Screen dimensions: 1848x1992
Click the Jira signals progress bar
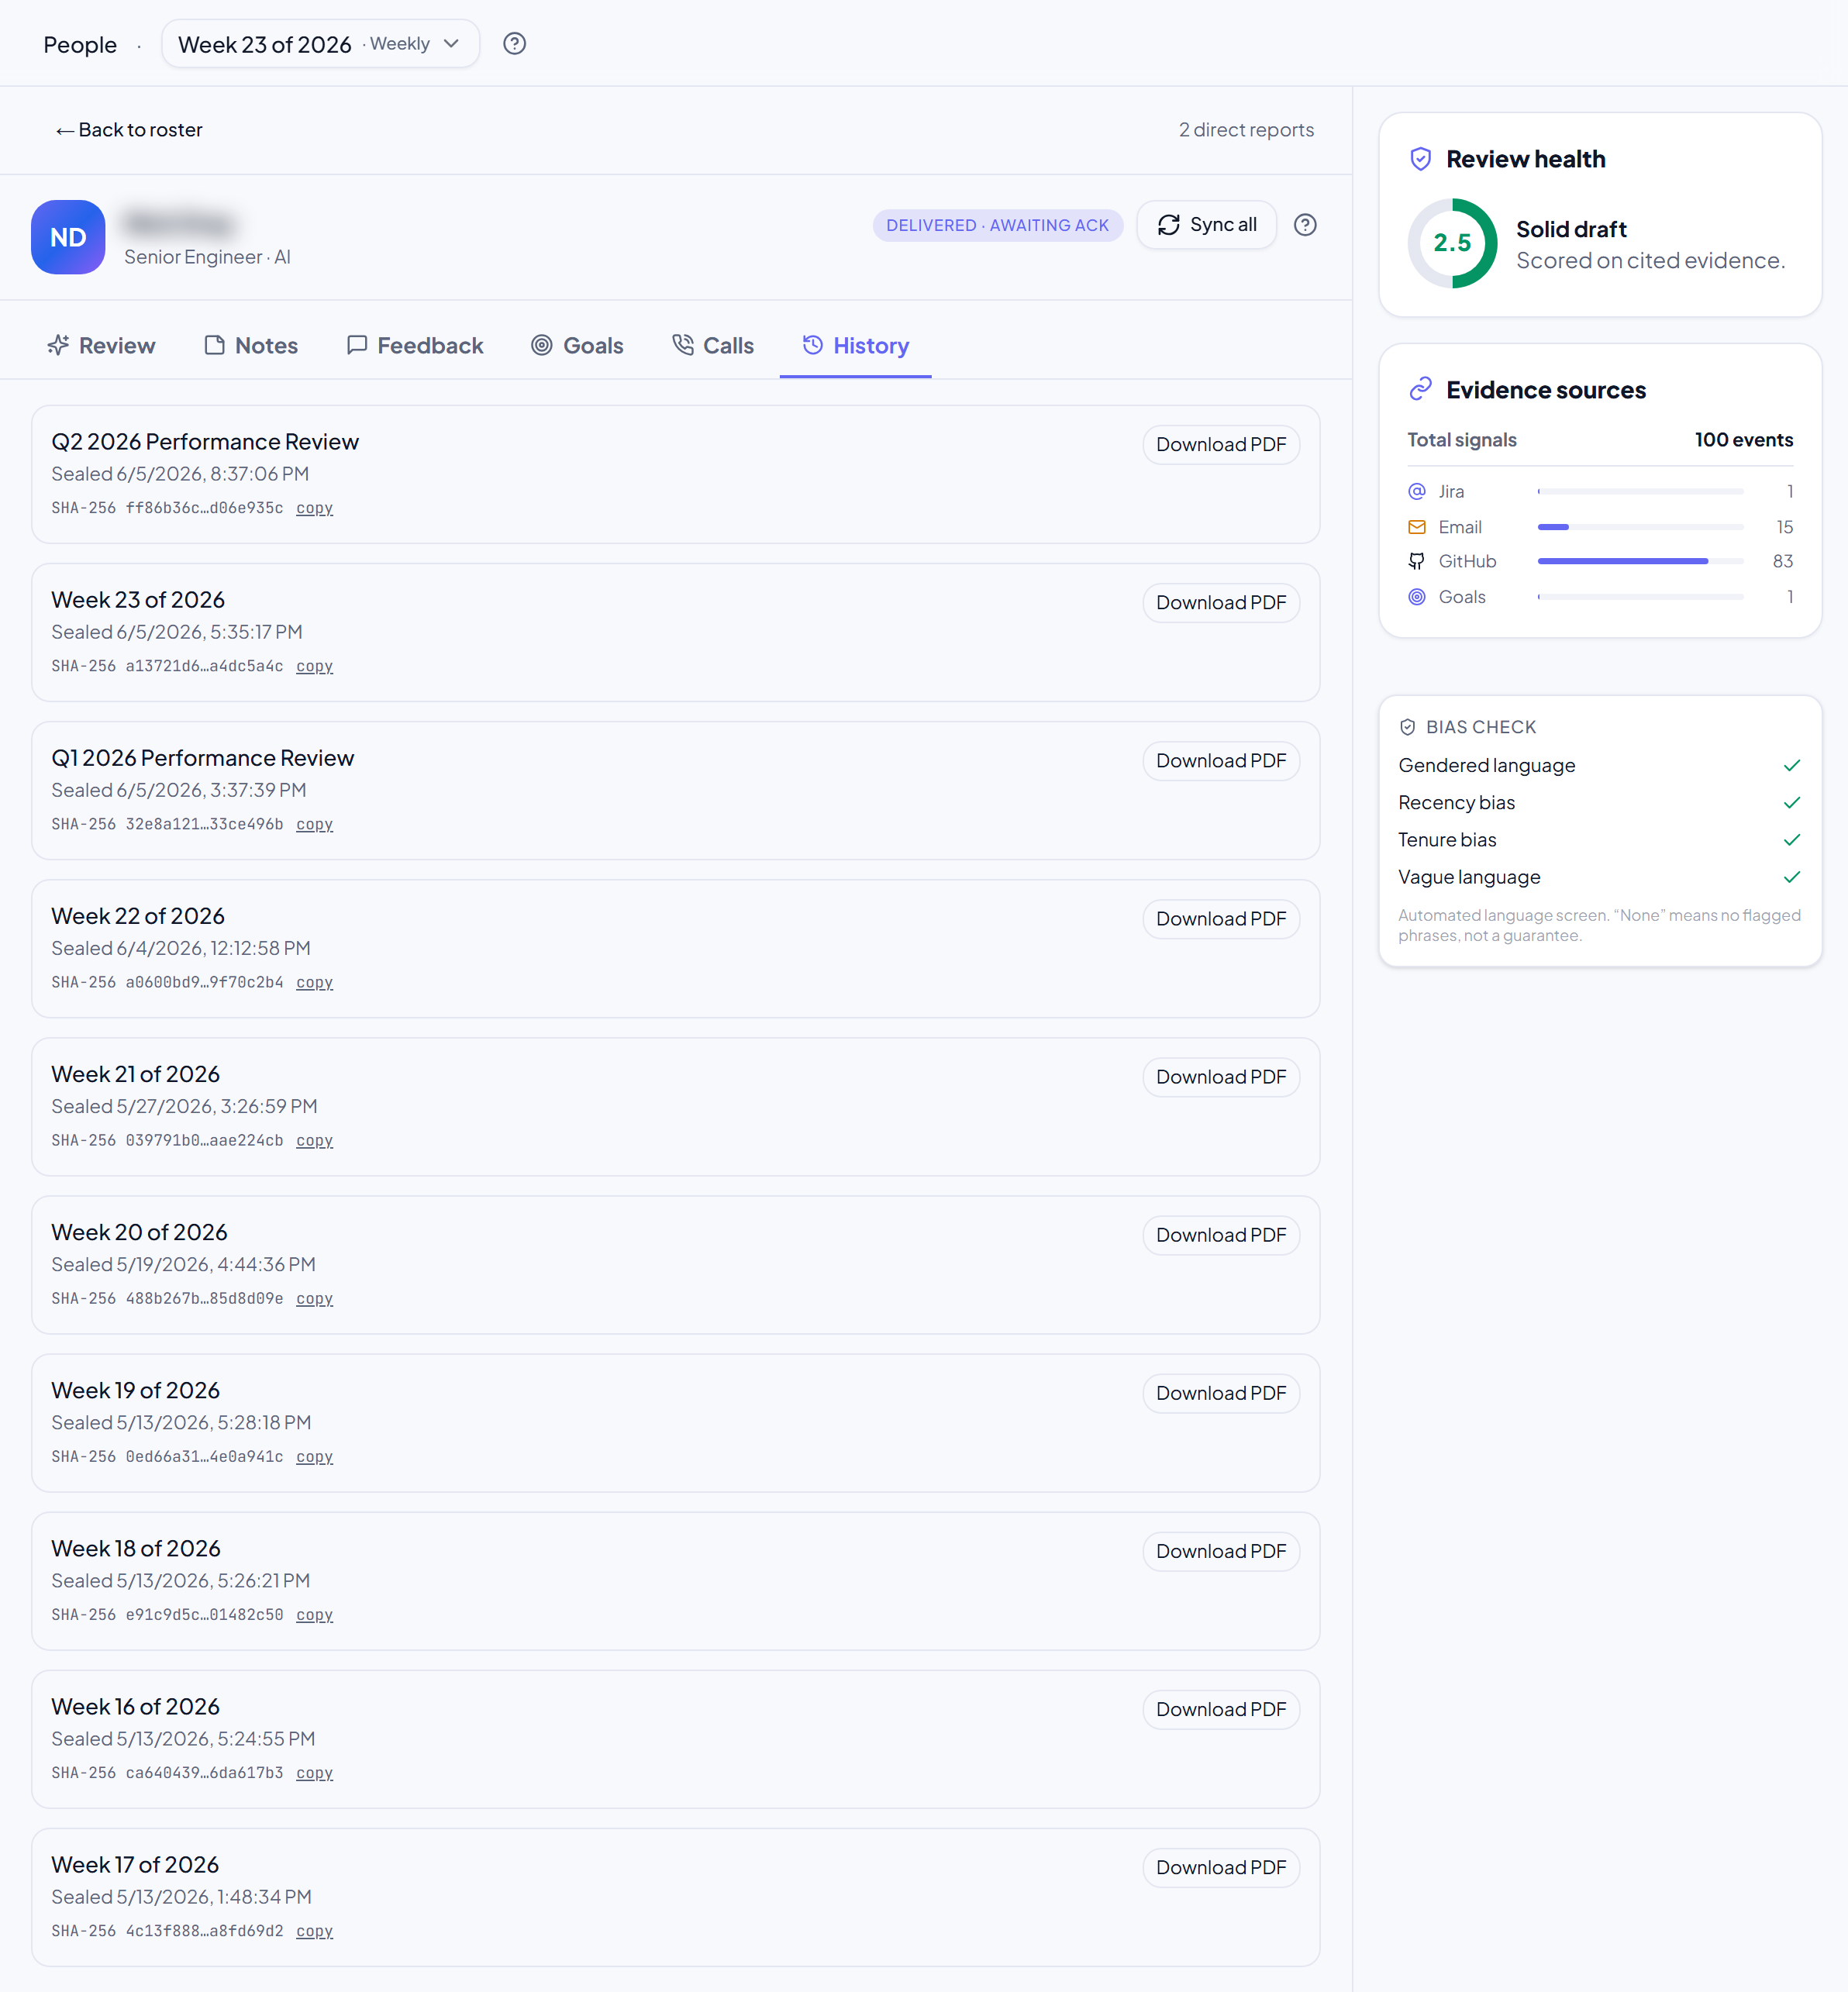coord(1641,491)
